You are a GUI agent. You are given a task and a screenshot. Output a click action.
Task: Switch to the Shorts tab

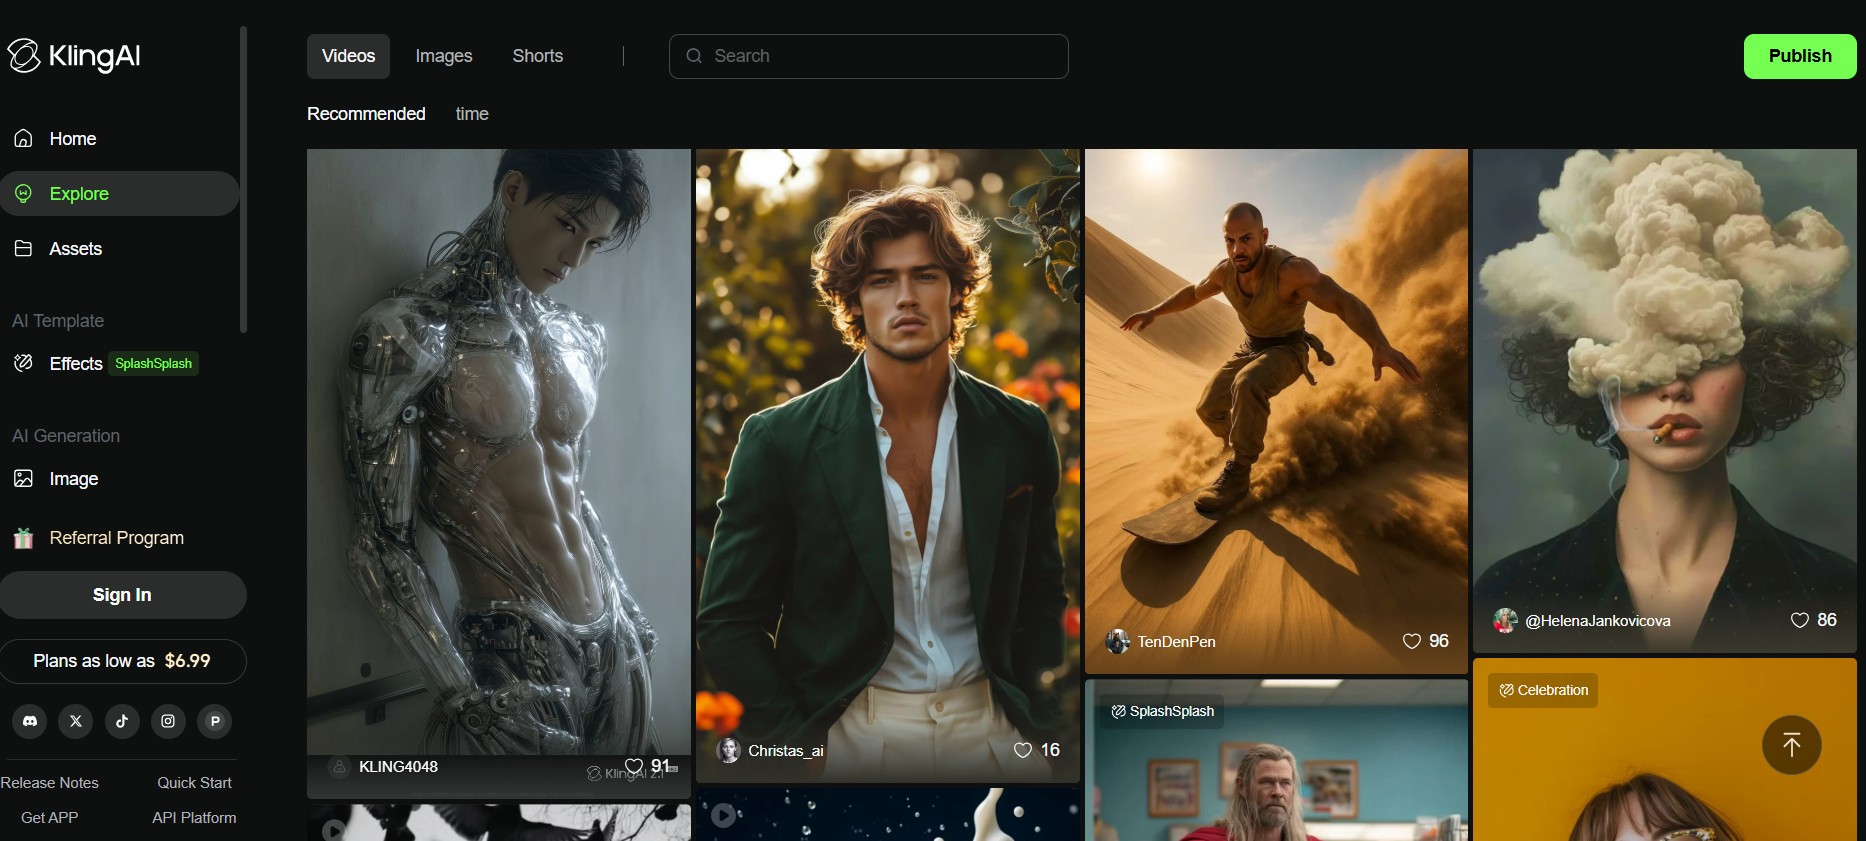pyautogui.click(x=538, y=56)
